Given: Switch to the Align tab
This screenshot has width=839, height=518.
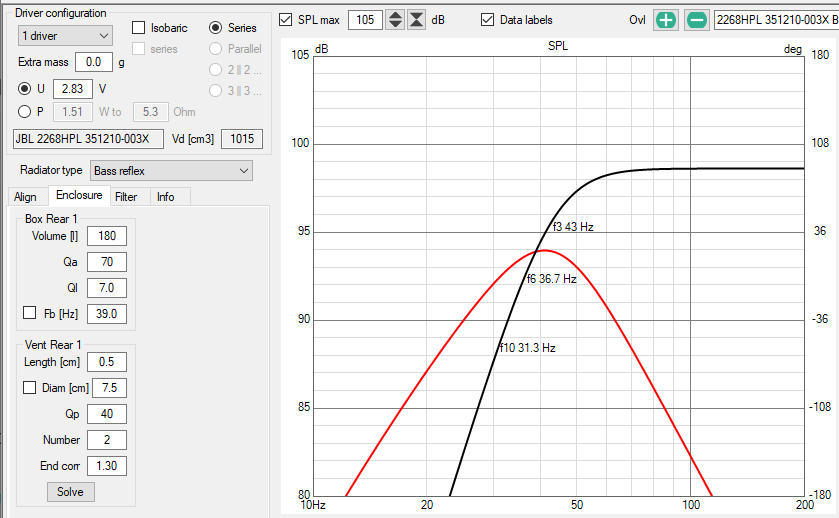Looking at the screenshot, I should pos(25,196).
